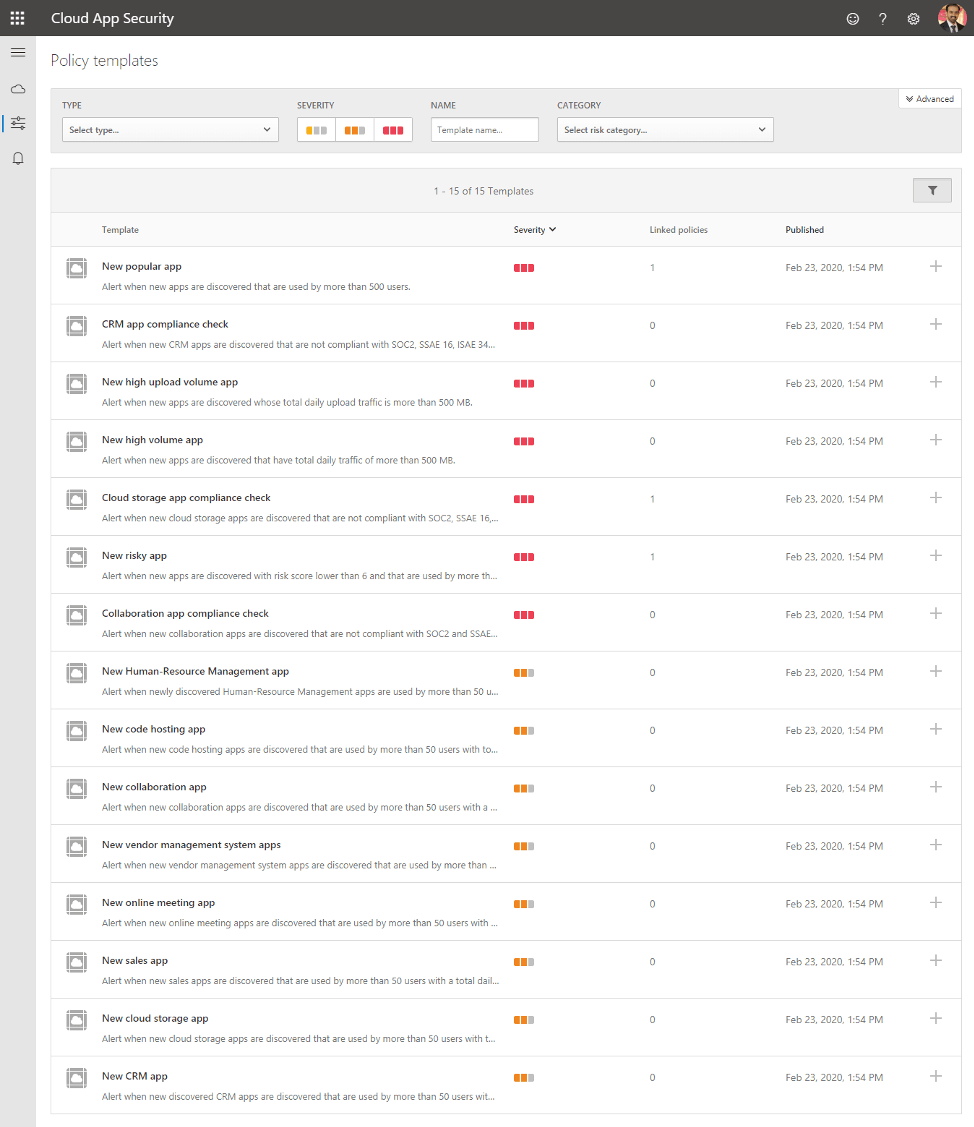Open the New Human-Resource Management app template
This screenshot has height=1127, width=974.
pos(196,671)
